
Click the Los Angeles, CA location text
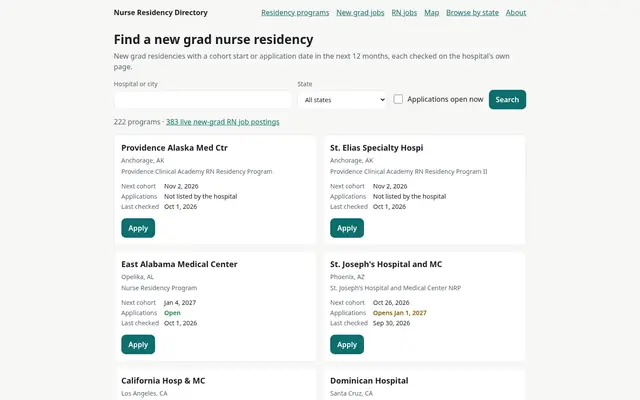click(144, 393)
